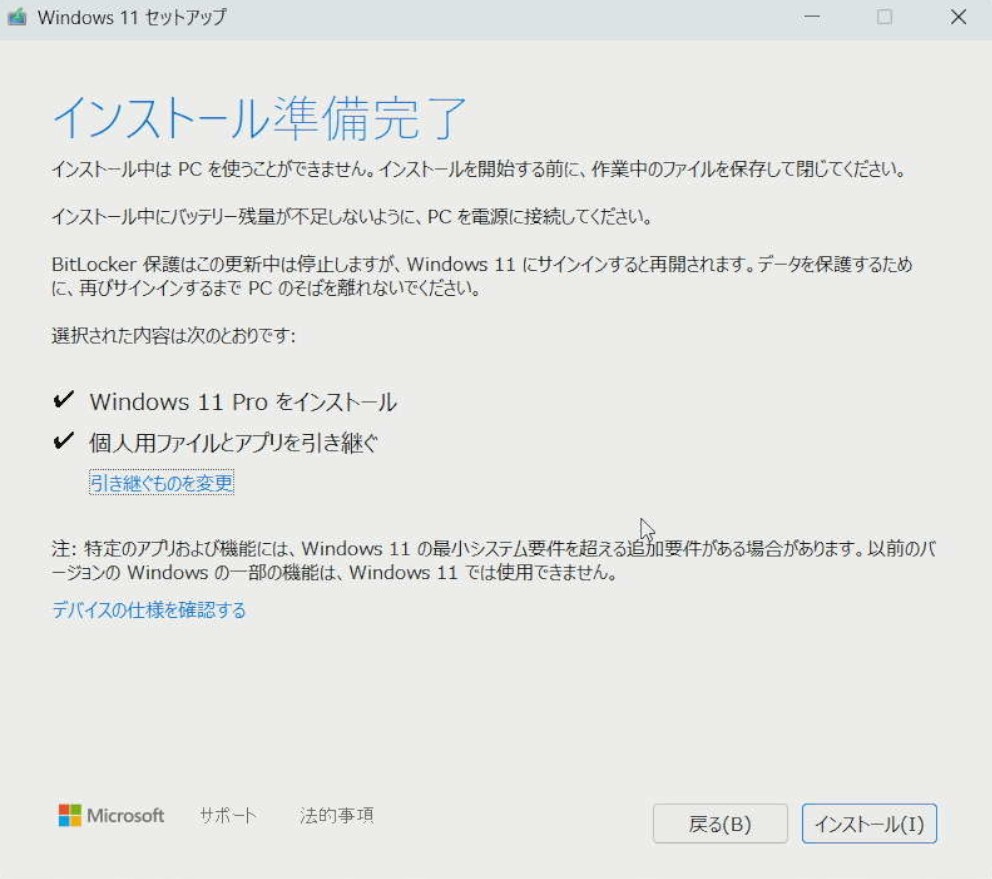Click the checkmark beside Windows 11 Pro をインストール
The height and width of the screenshot is (879, 992).
[64, 400]
